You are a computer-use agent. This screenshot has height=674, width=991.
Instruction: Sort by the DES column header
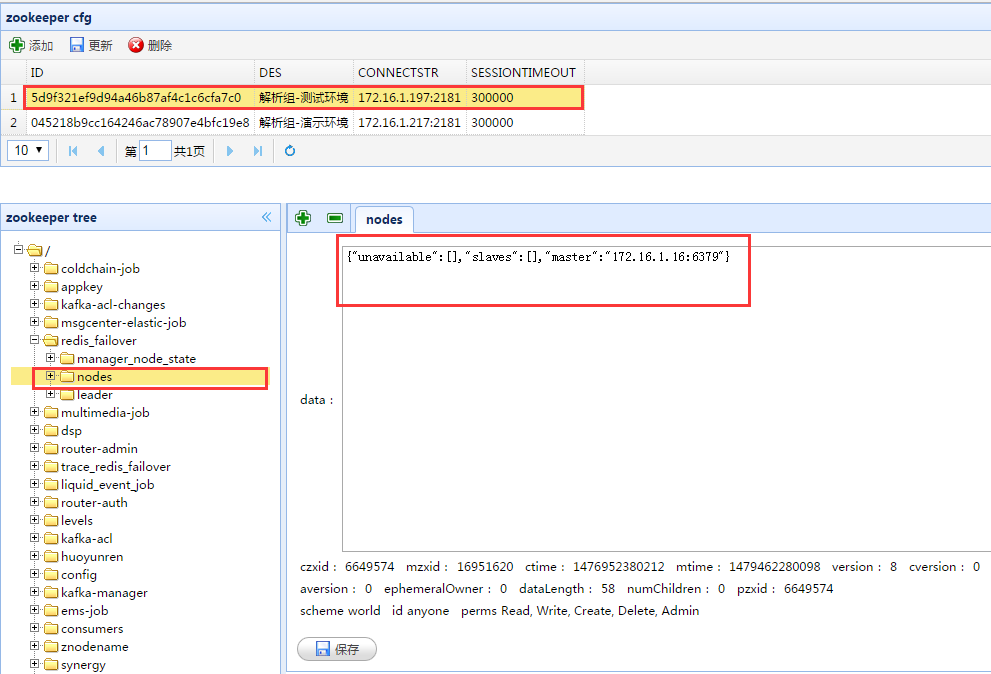point(304,73)
